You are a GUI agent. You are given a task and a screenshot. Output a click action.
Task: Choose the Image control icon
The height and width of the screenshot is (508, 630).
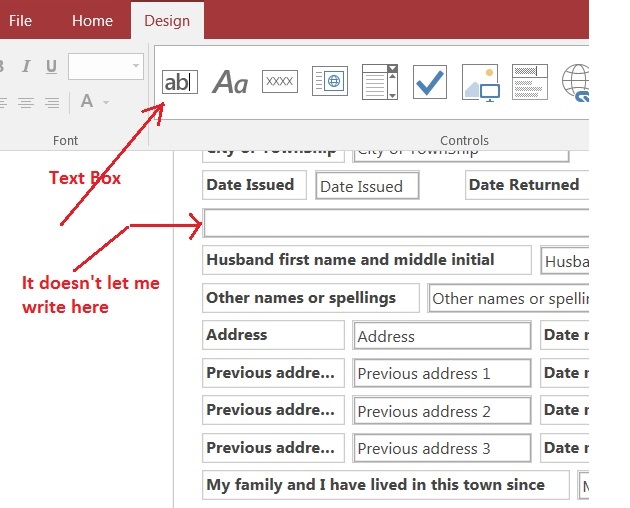[x=480, y=82]
